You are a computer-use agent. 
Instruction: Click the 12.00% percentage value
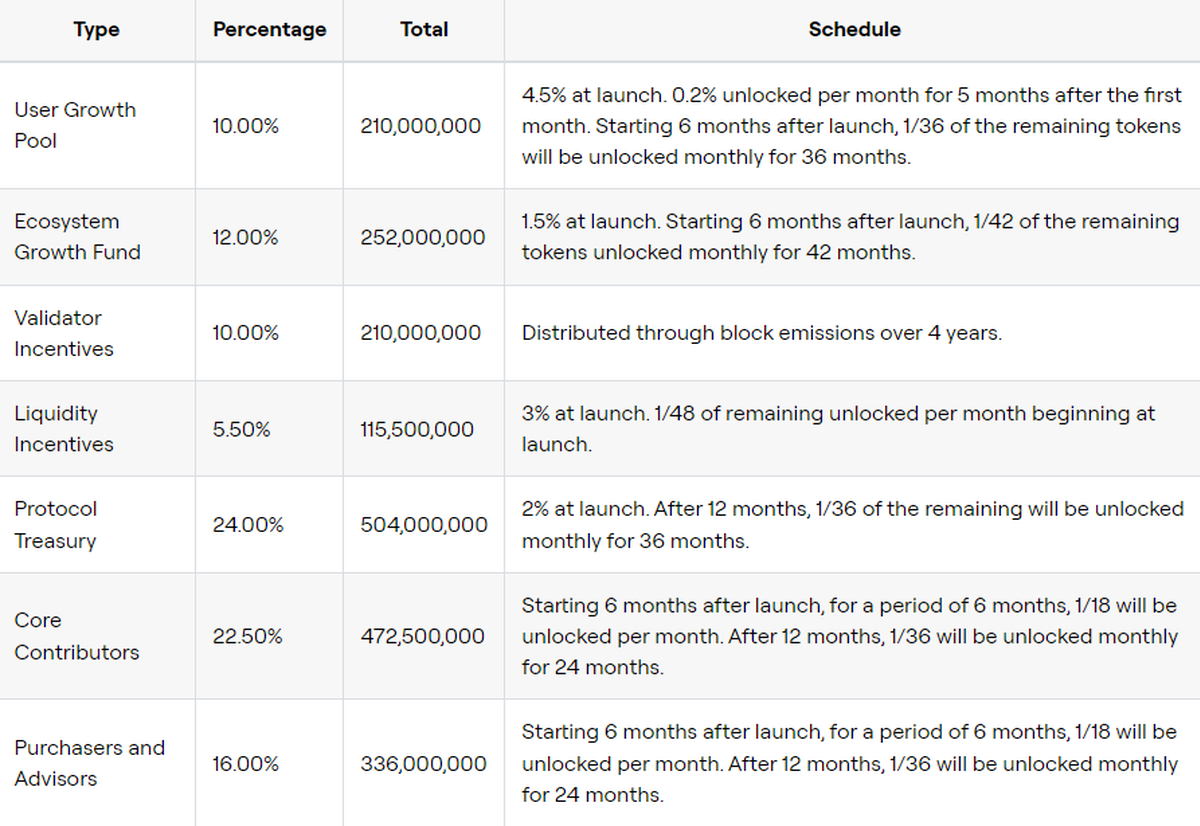point(245,237)
